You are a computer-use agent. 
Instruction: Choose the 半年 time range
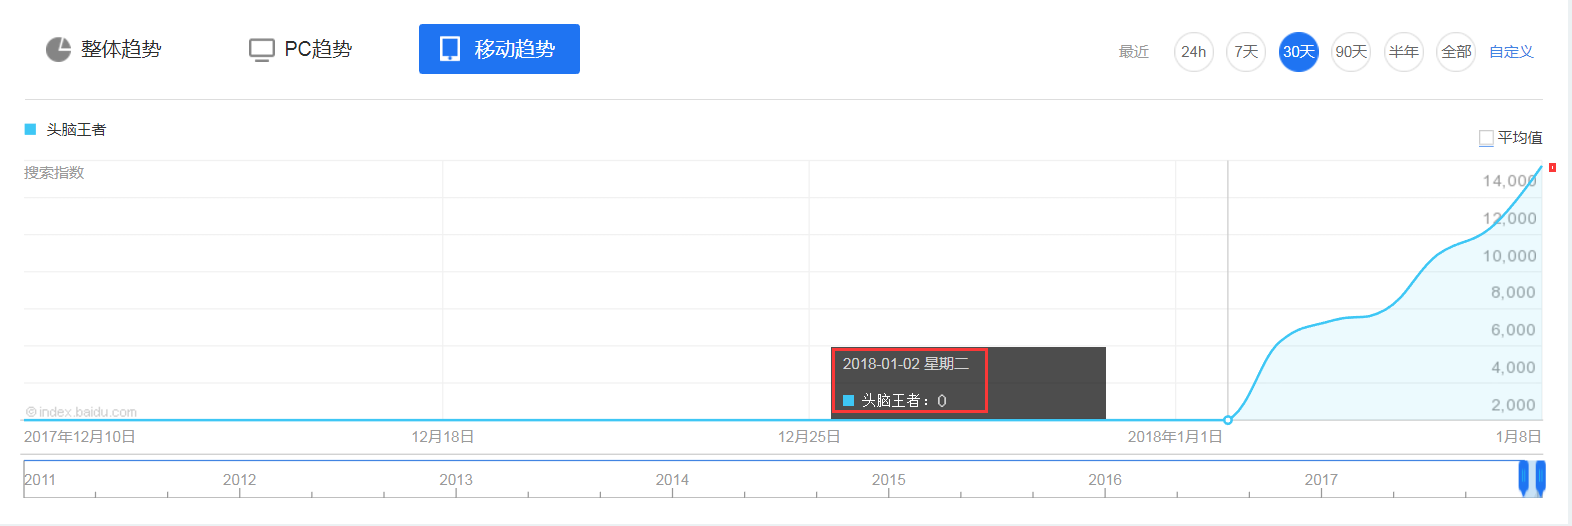pos(1404,52)
